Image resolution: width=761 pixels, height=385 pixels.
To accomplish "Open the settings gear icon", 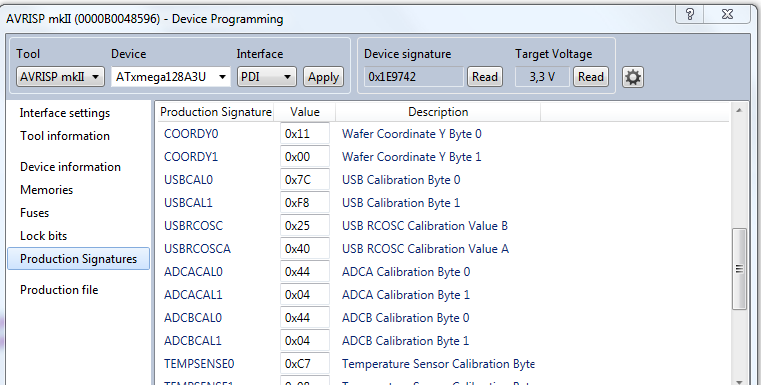I will pos(633,77).
